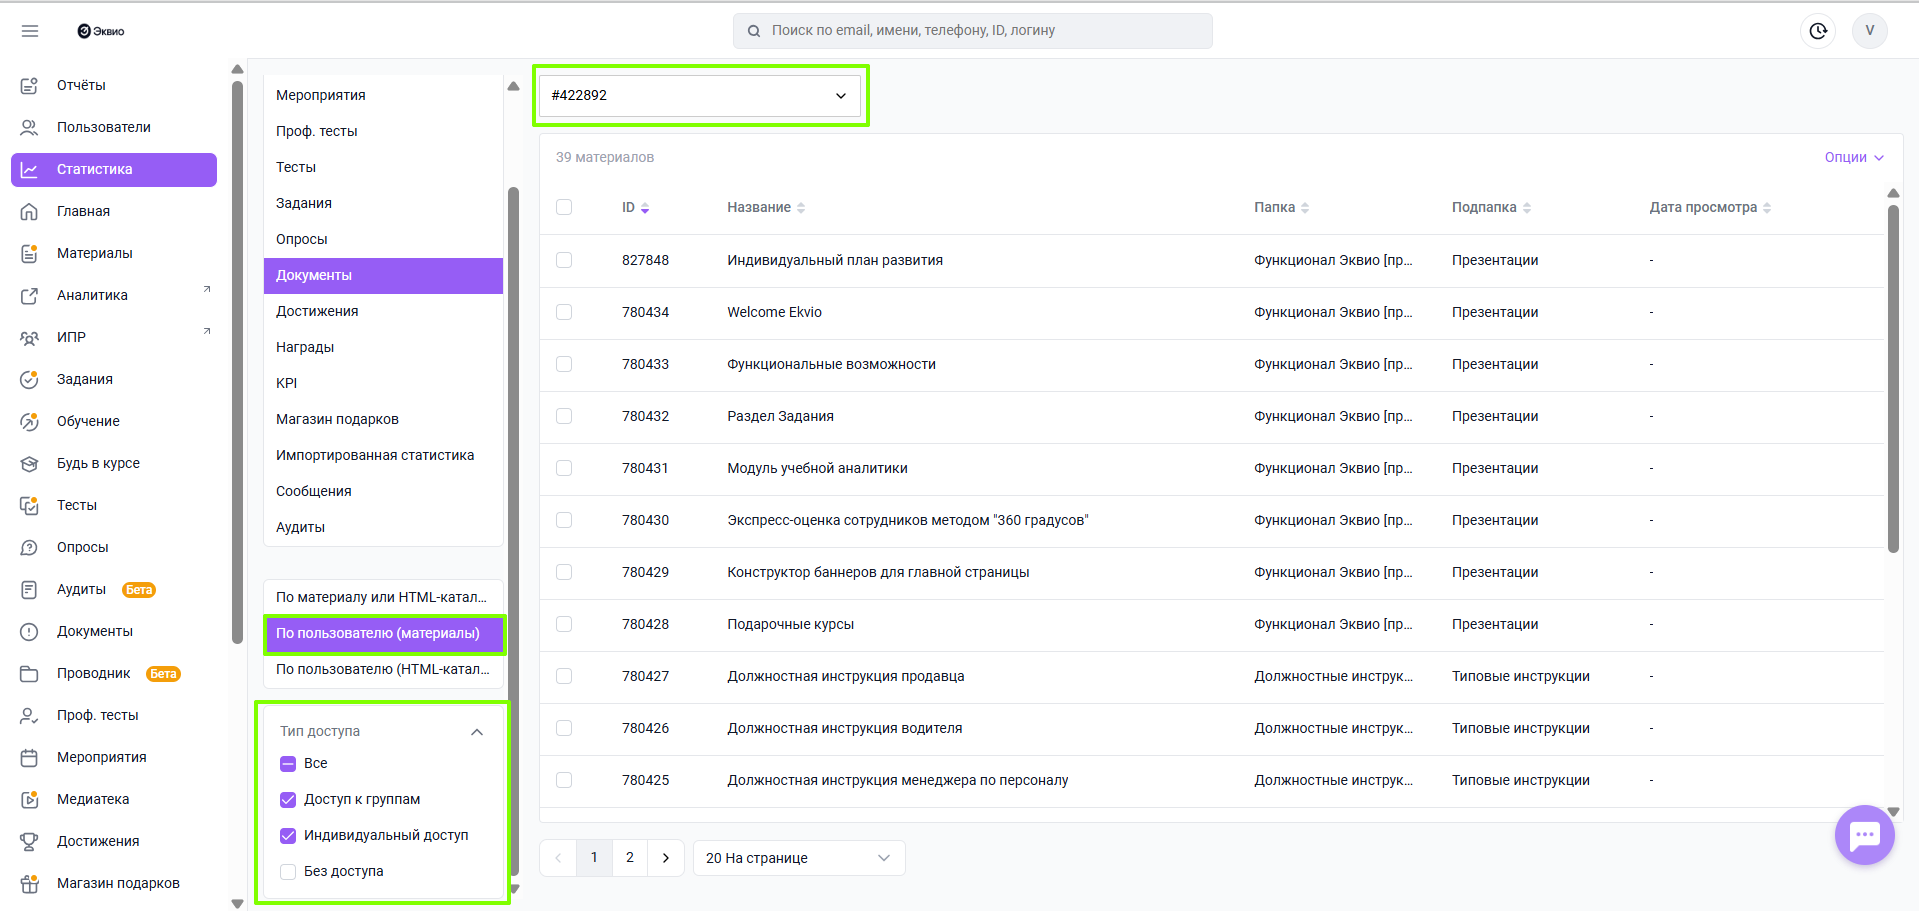1919x911 pixels.
Task: Collapse the Тип доступа section
Action: coord(477,732)
